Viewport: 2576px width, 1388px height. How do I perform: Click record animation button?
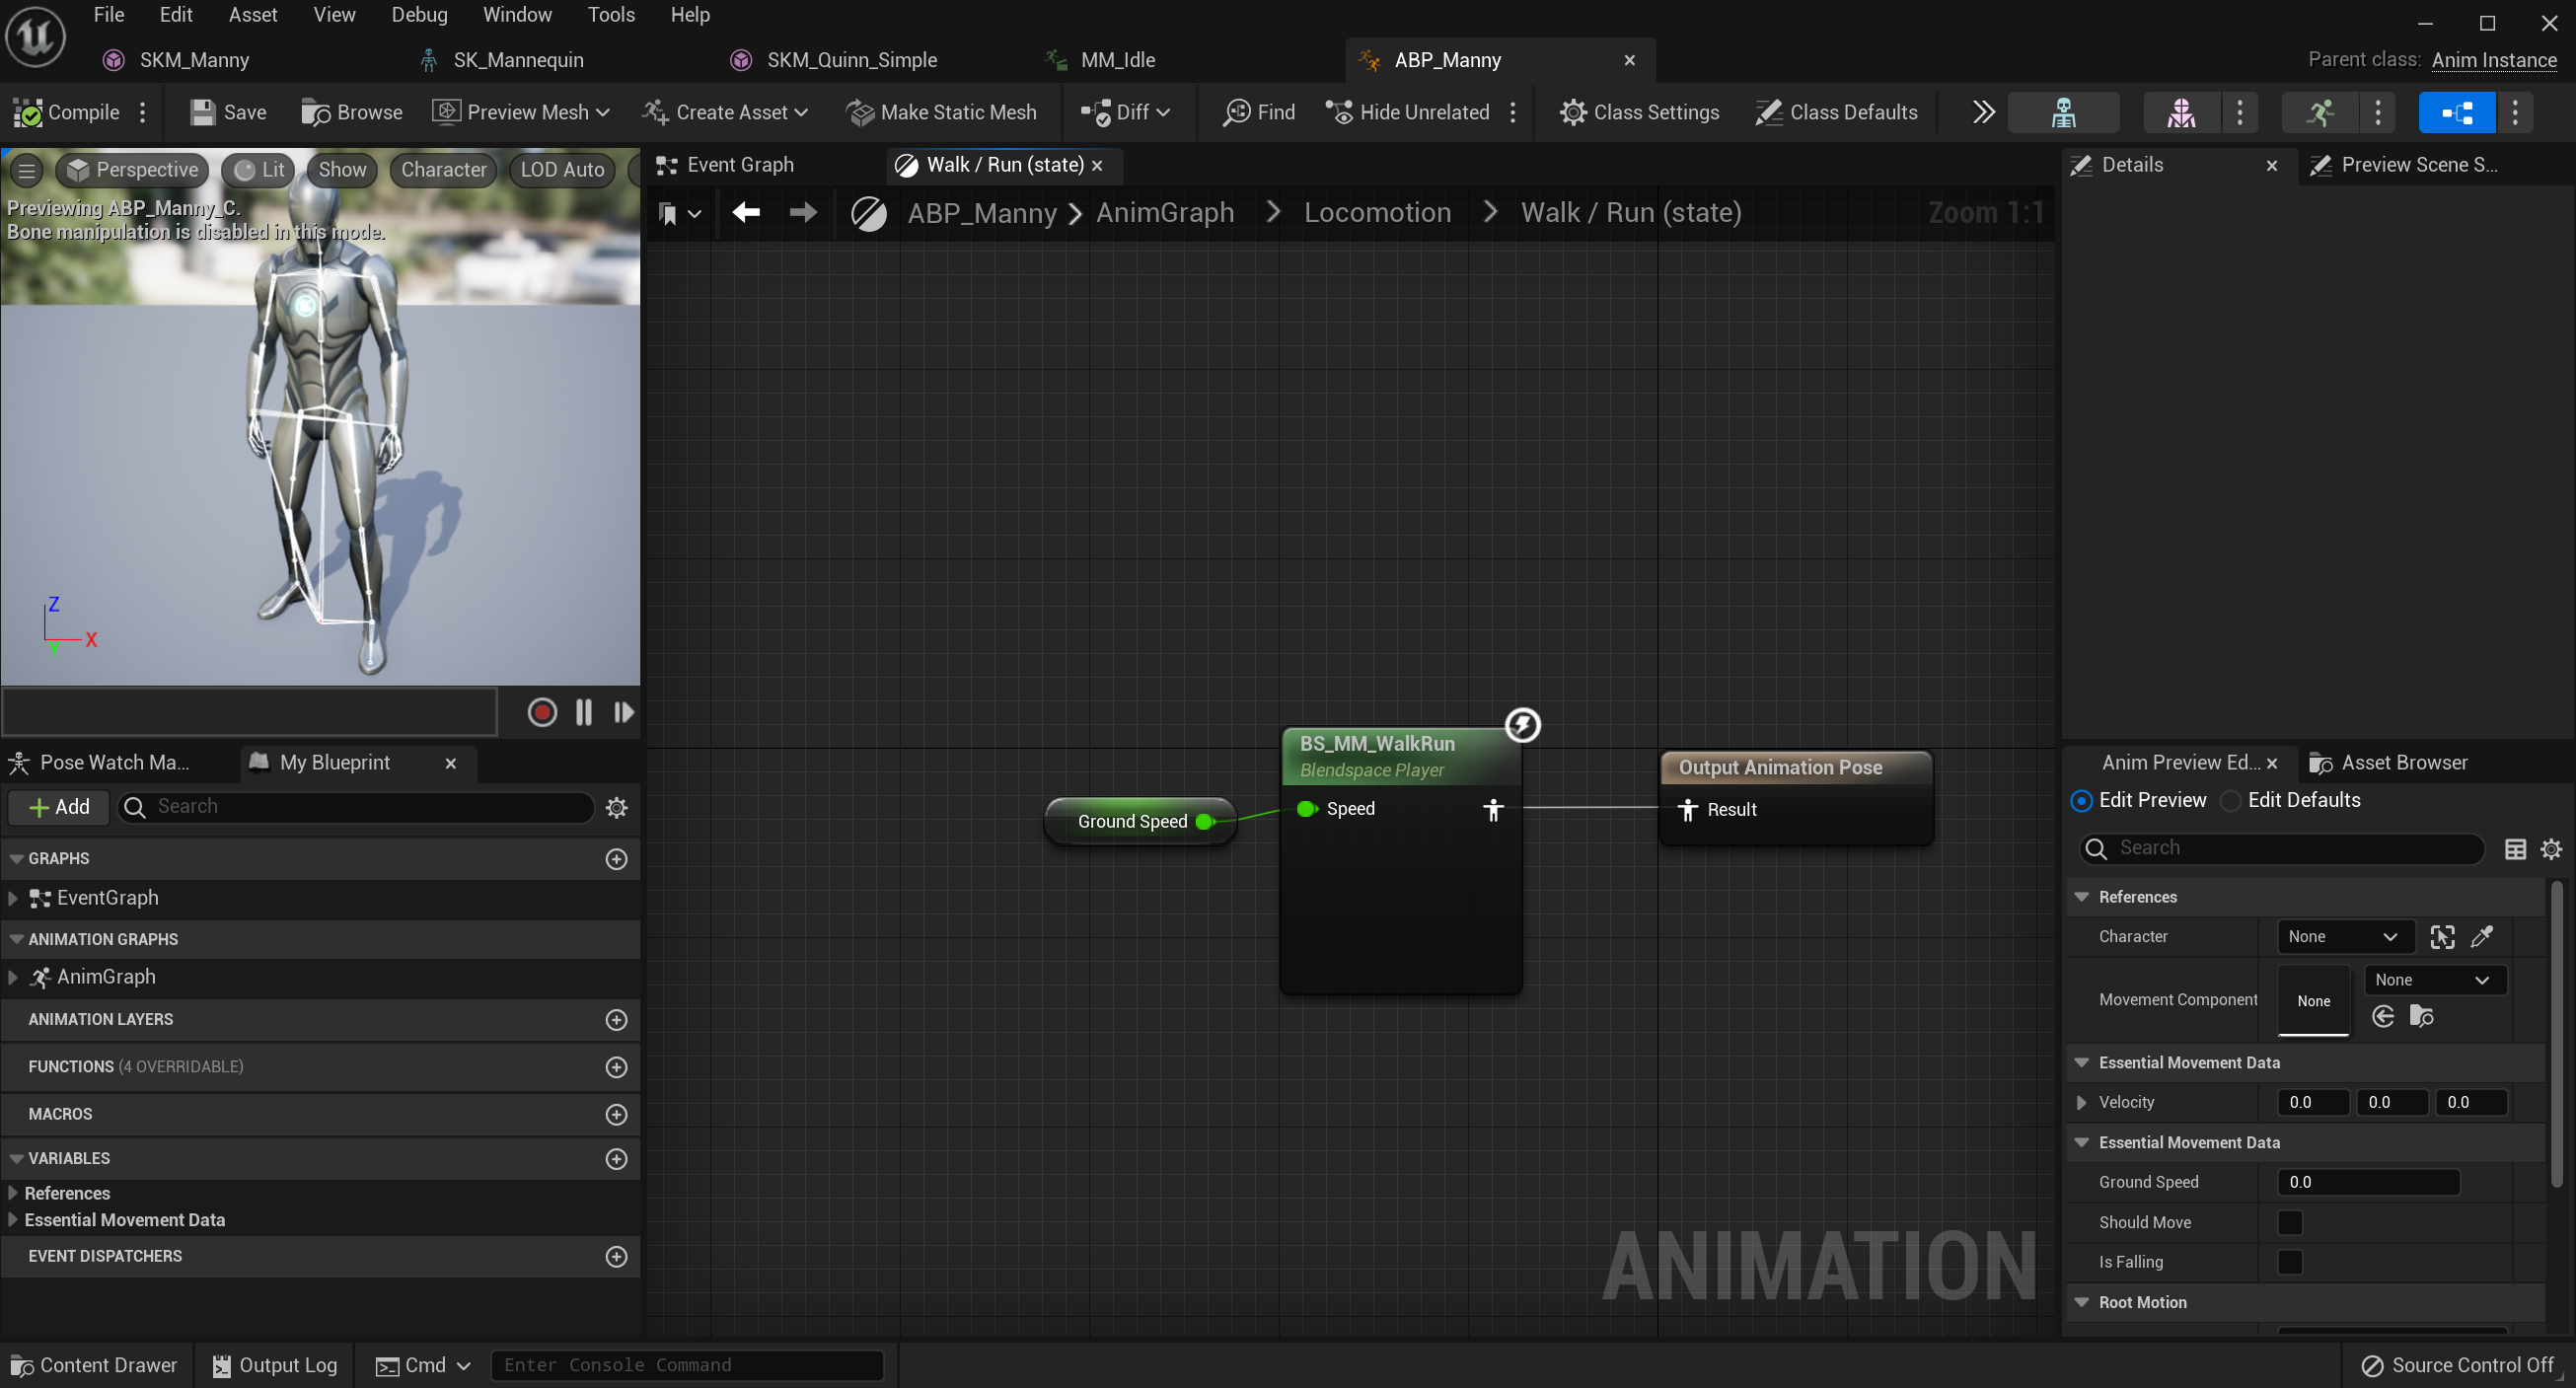pyautogui.click(x=542, y=712)
